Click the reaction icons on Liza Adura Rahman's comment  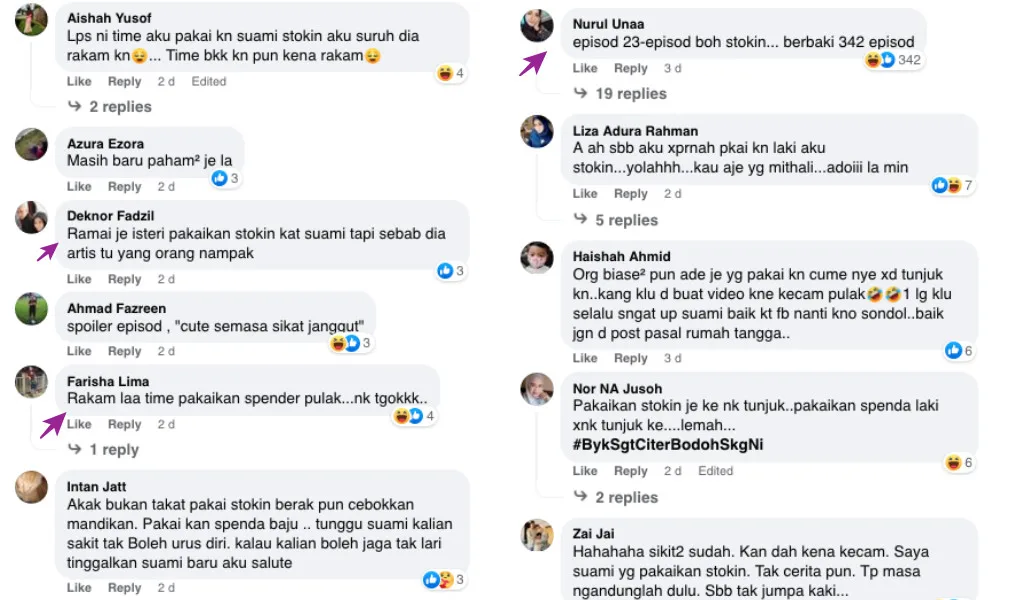coord(946,185)
